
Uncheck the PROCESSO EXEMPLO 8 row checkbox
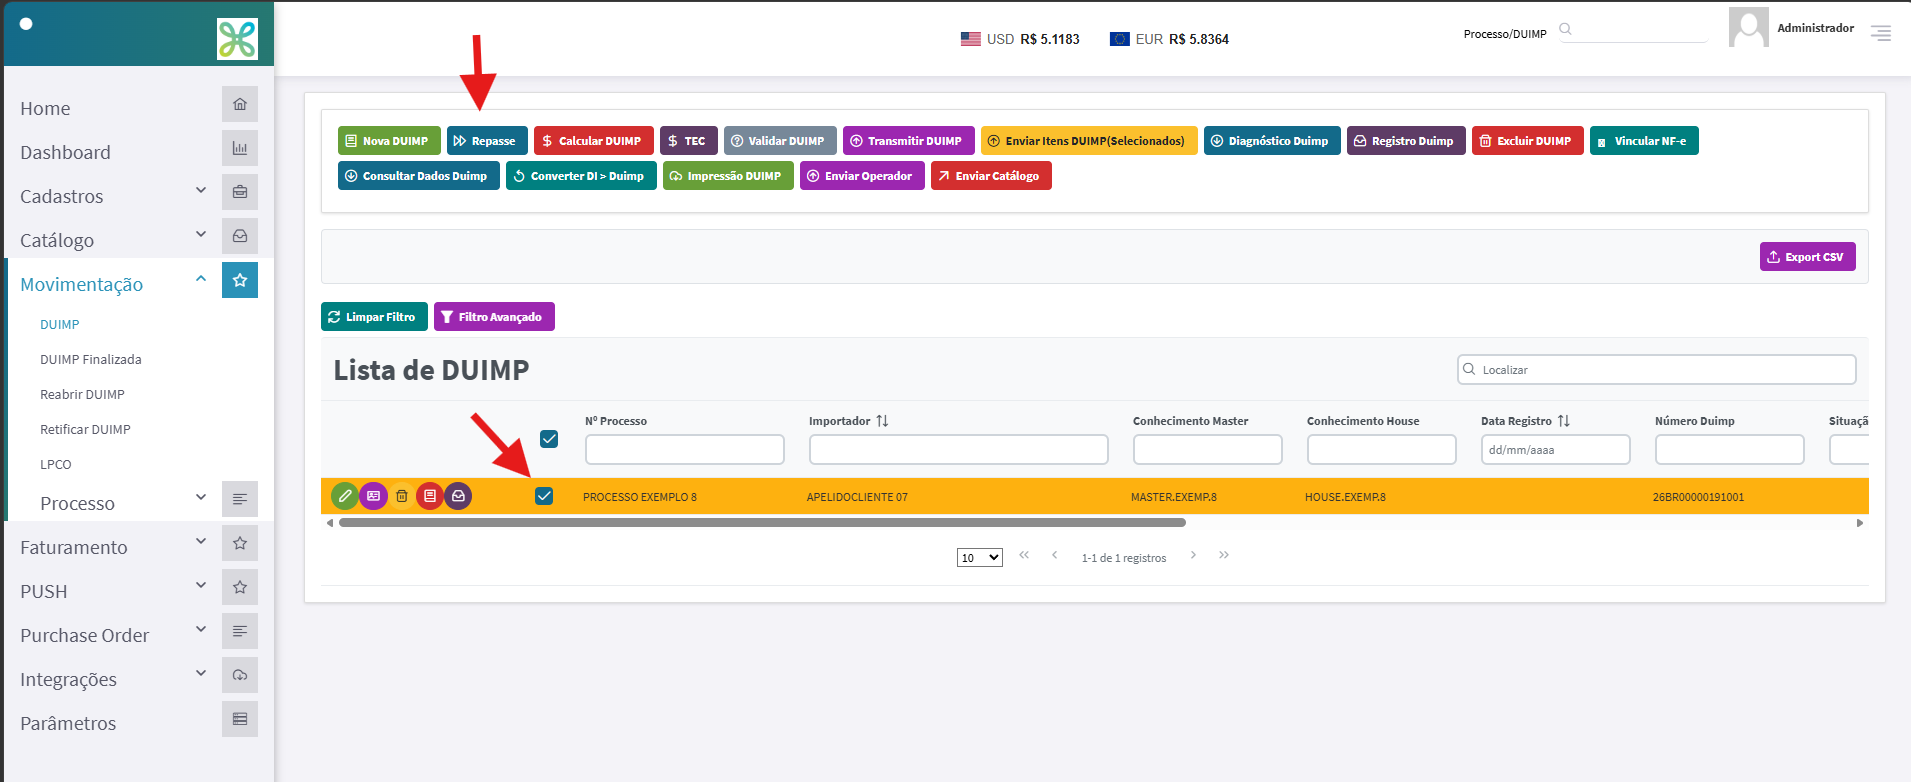[x=544, y=496]
